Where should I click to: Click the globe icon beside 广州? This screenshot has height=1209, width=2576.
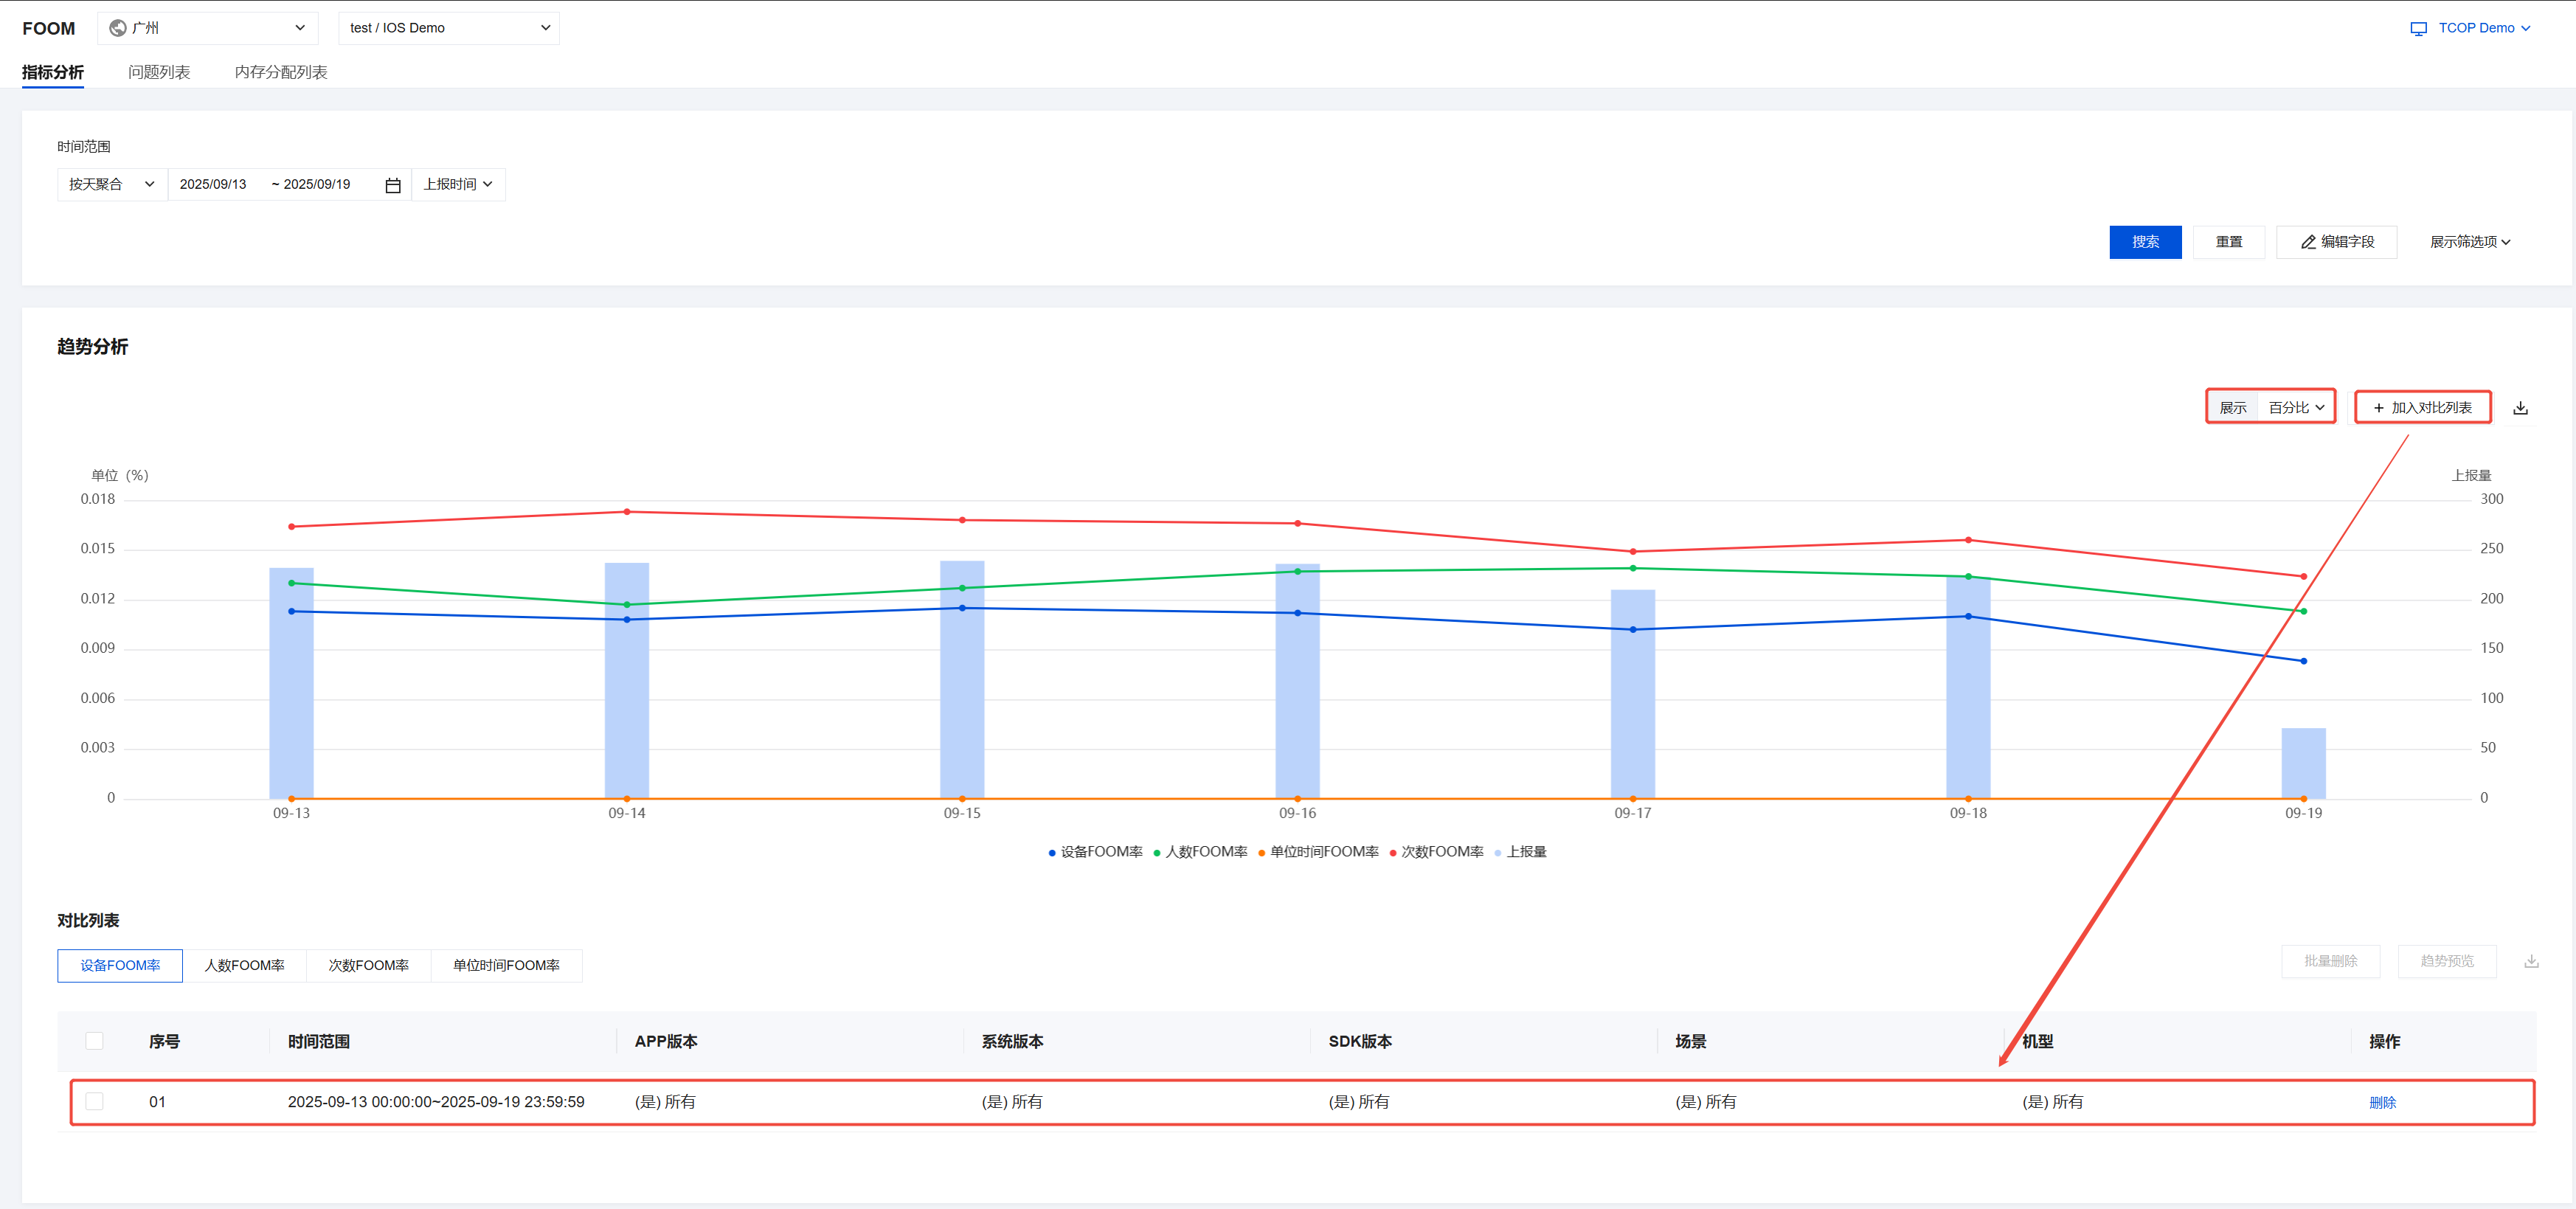click(x=118, y=28)
